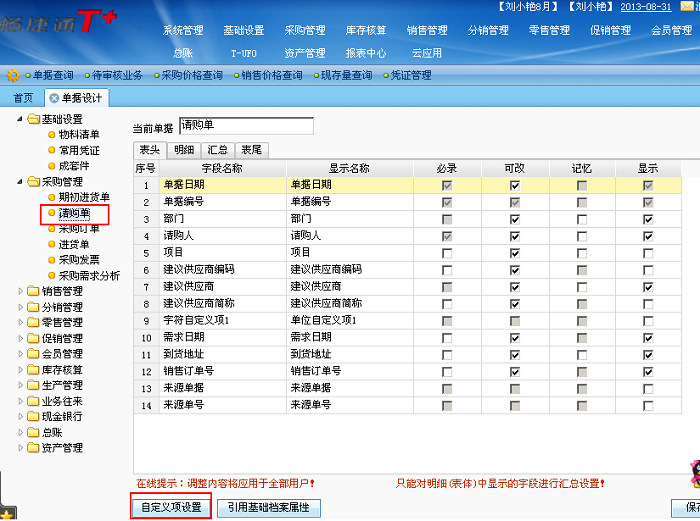Click the orange bullet beside 物料清单
This screenshot has height=521, width=700.
pyautogui.click(x=51, y=135)
